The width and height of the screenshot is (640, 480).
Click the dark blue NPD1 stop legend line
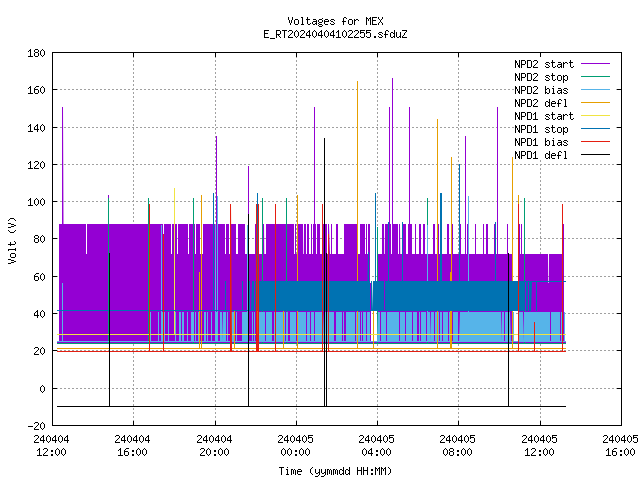click(x=596, y=129)
